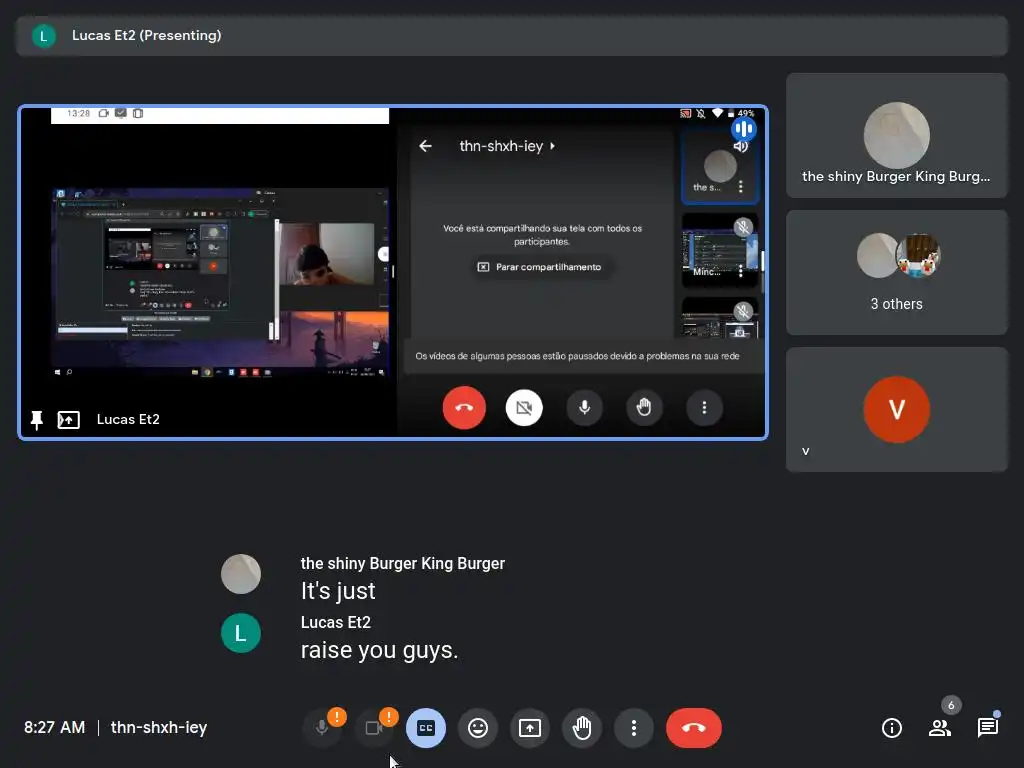Image resolution: width=1024 pixels, height=768 pixels.
Task: Click raise hand button in shared phone screen
Action: 644,408
